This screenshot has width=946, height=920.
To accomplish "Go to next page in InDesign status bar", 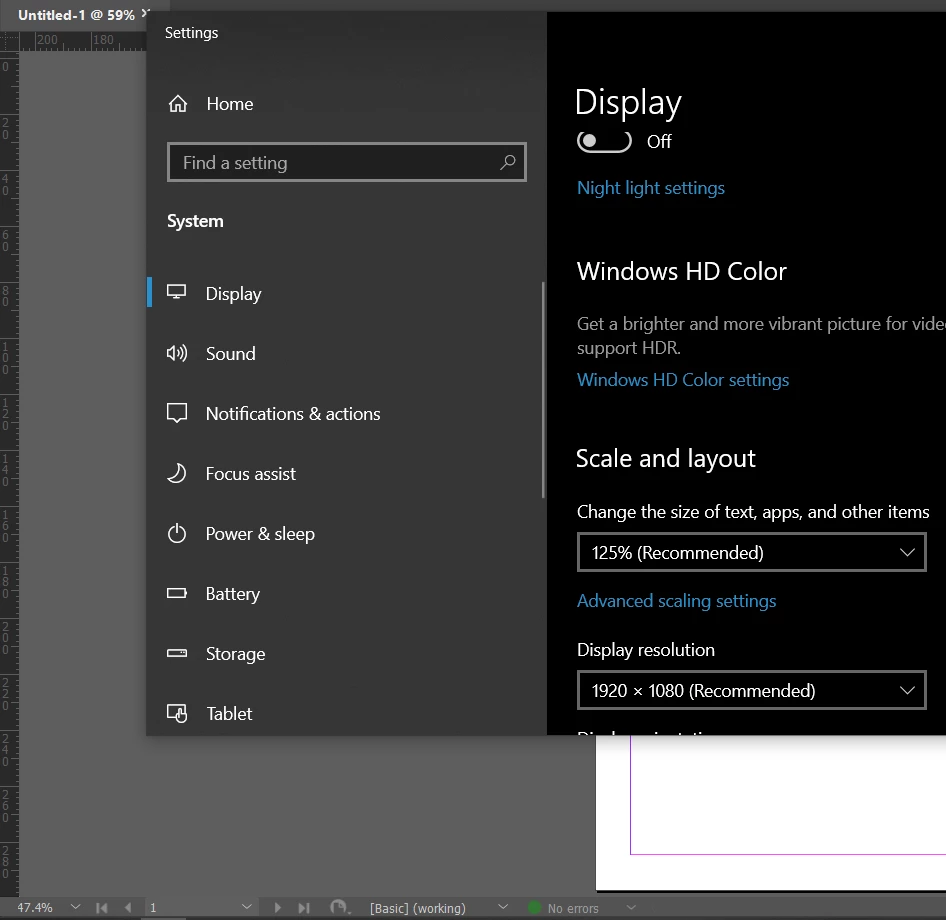I will 278,907.
